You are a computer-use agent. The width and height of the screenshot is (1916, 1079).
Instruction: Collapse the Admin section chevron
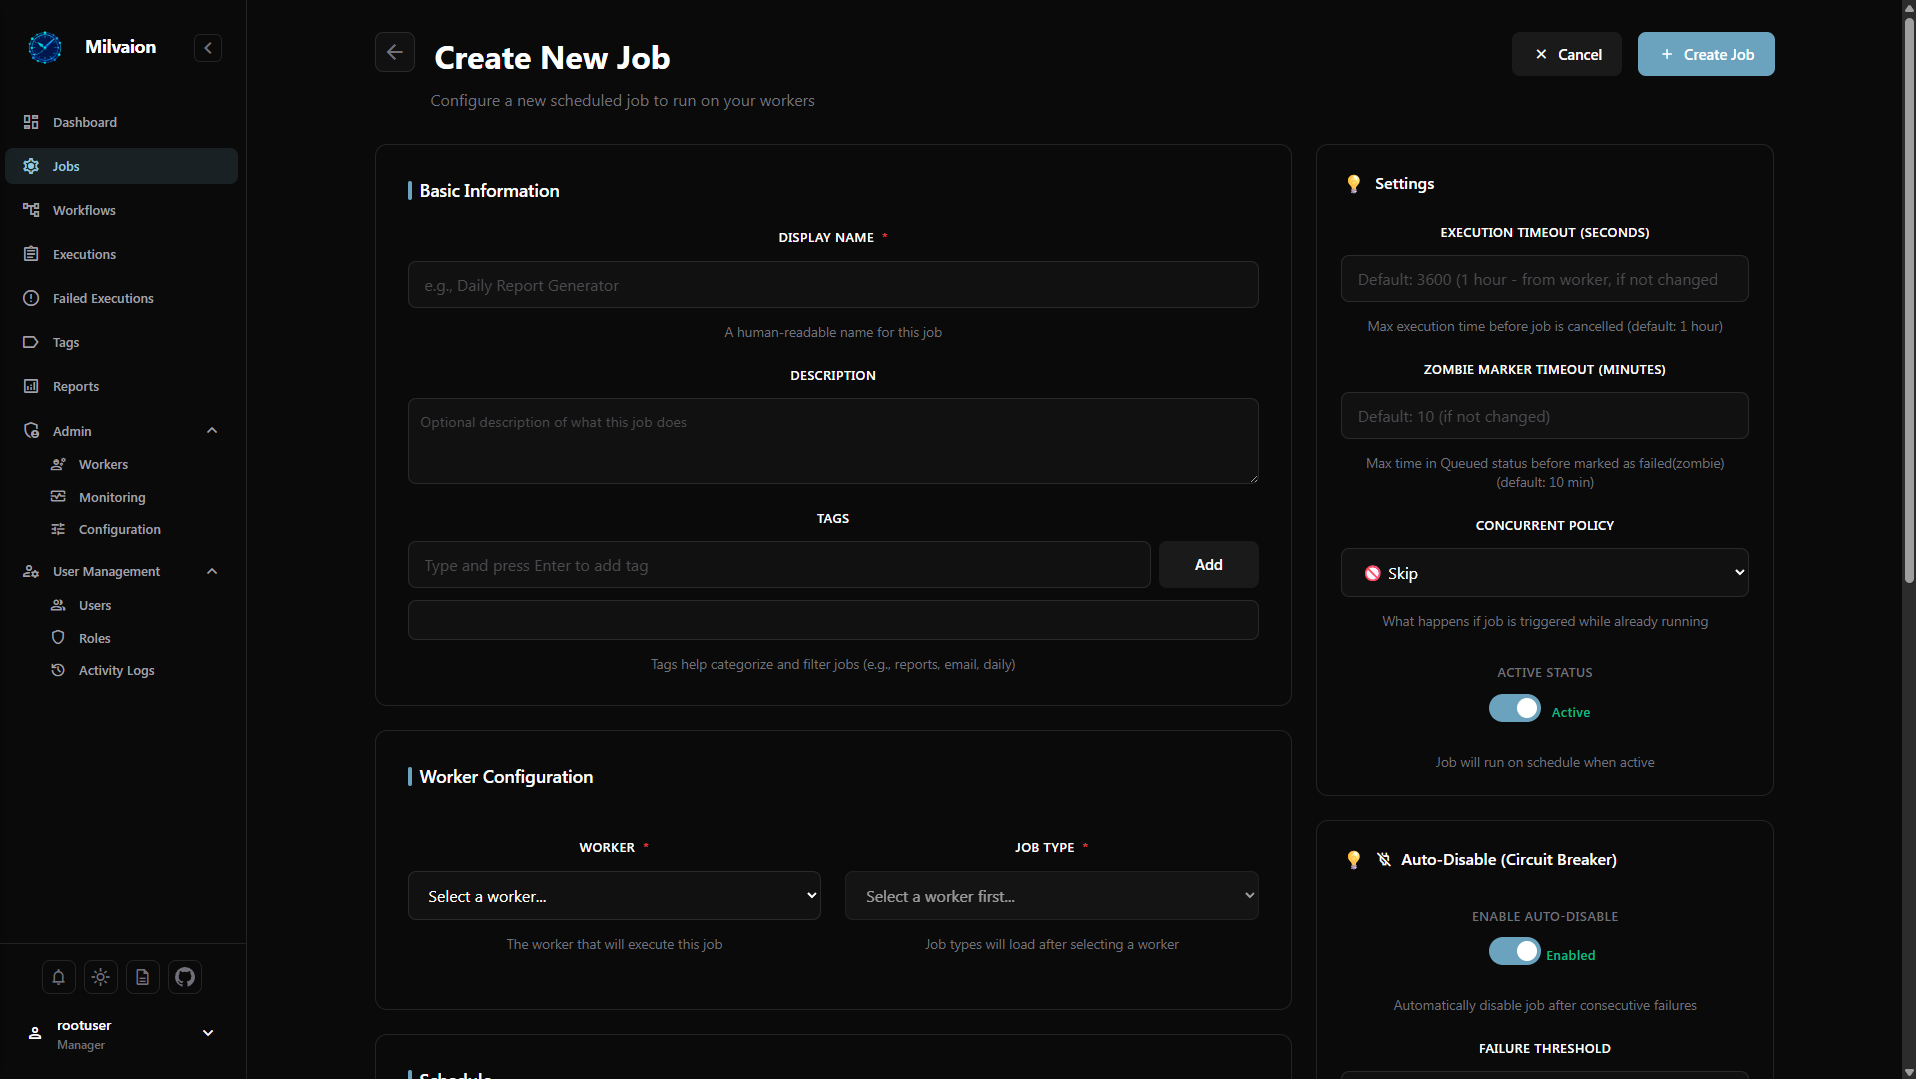click(x=212, y=431)
